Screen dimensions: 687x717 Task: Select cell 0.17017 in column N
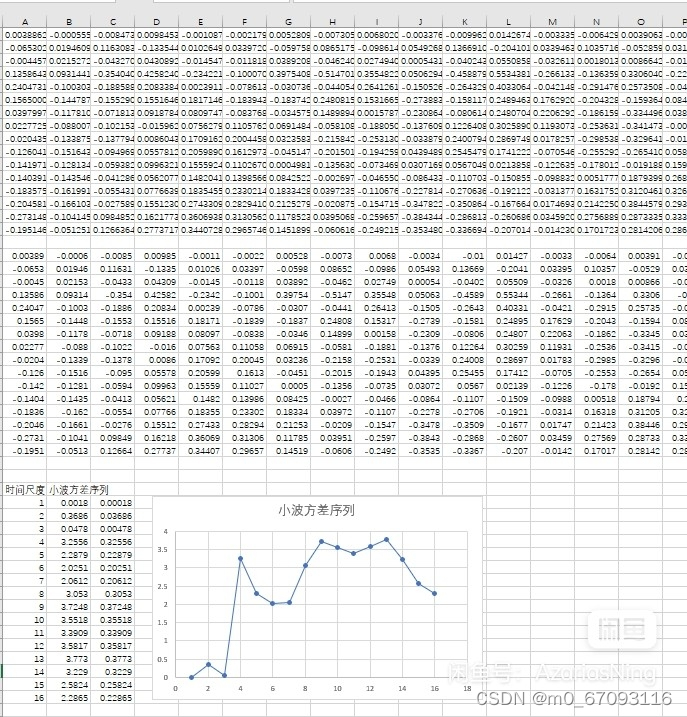(x=596, y=451)
